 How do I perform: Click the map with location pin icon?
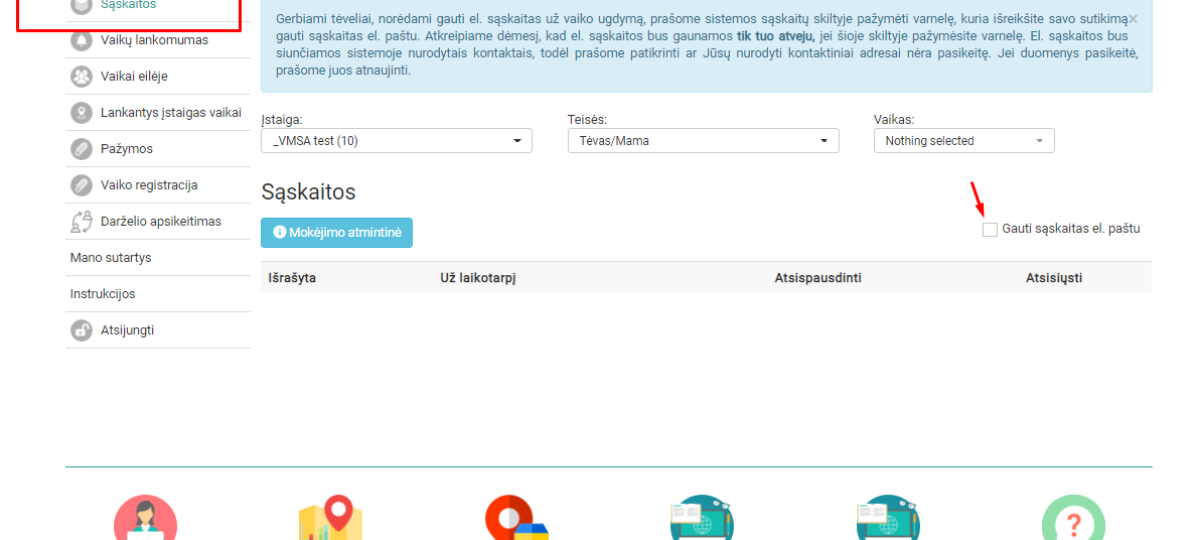tap(331, 518)
